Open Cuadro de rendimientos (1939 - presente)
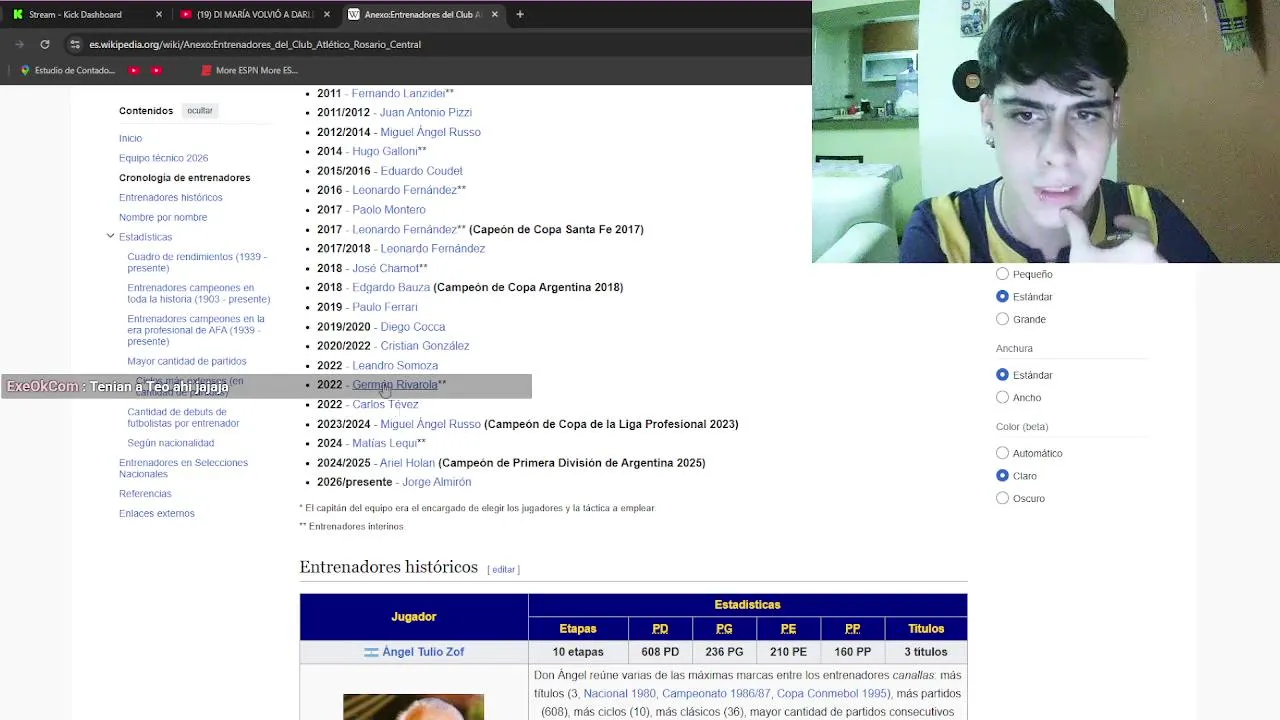The image size is (1280, 720). (x=197, y=262)
